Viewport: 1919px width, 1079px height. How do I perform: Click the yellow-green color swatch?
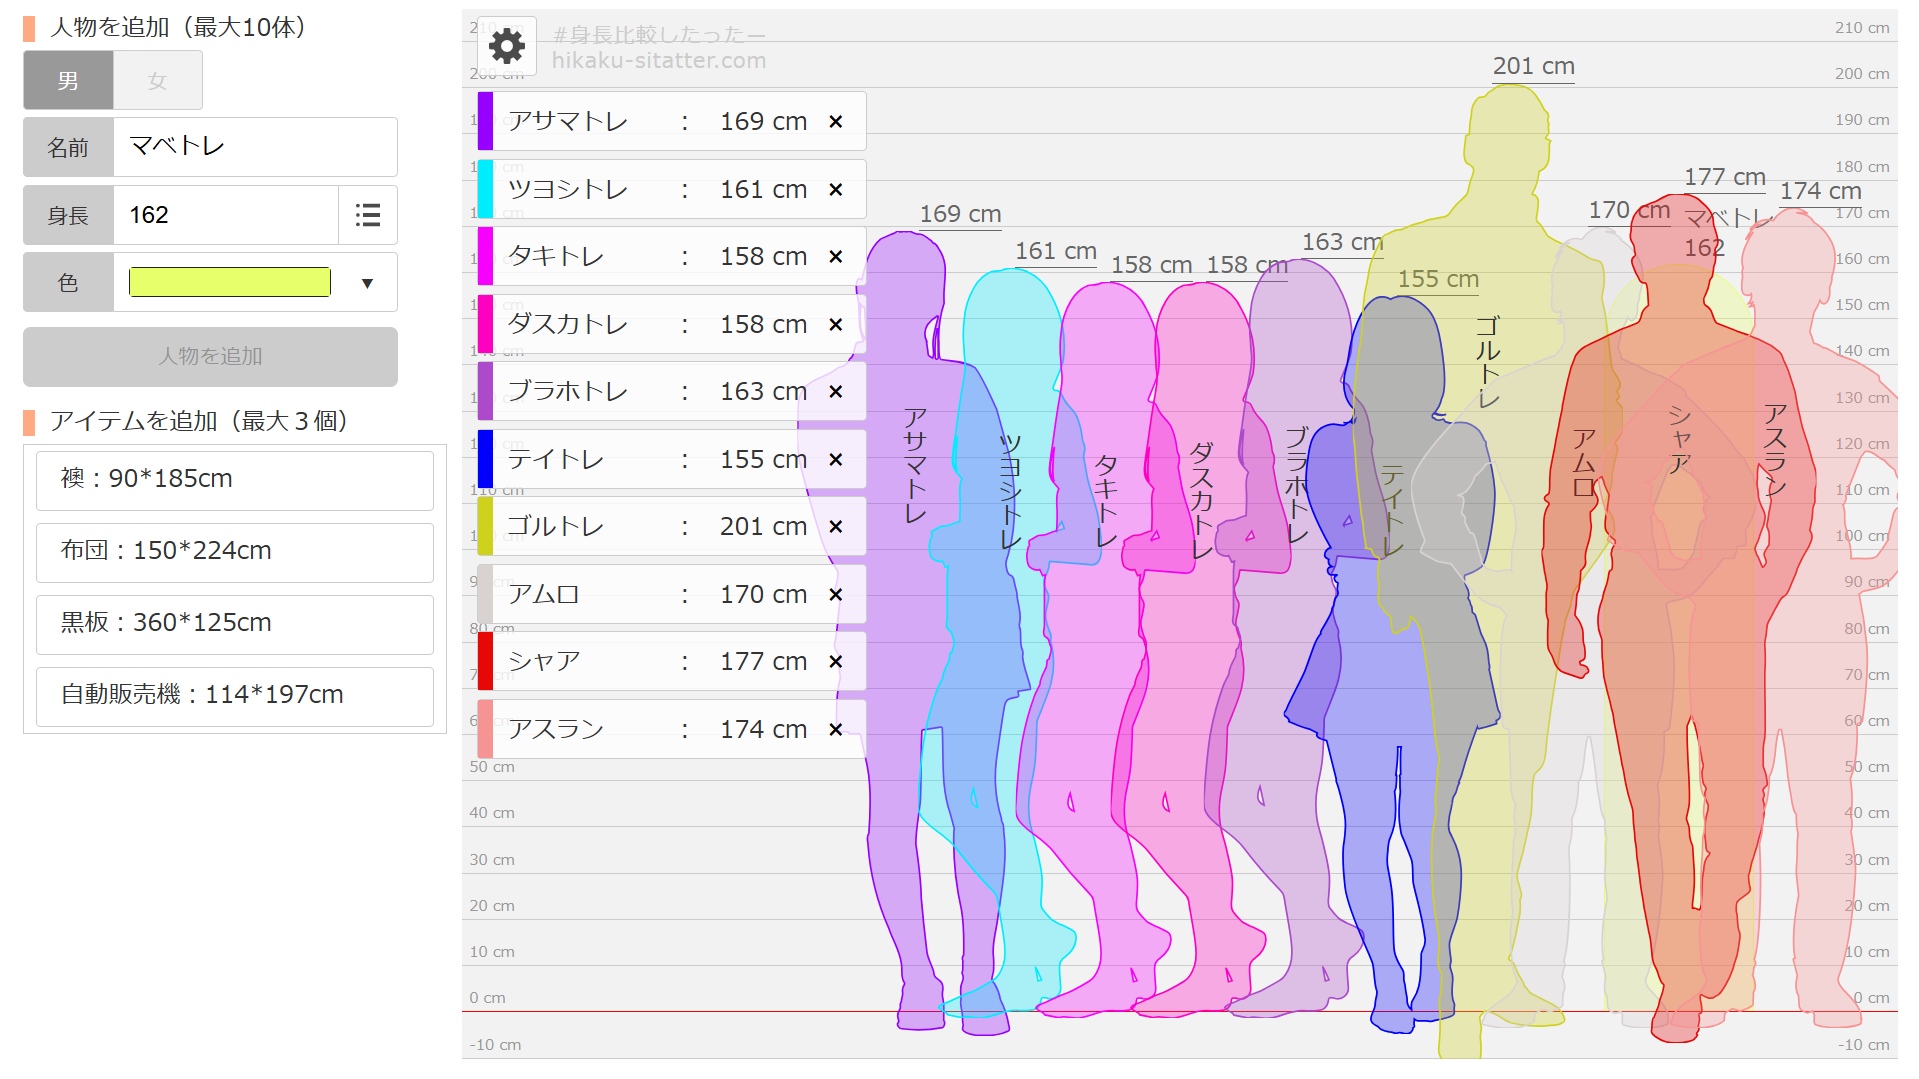pos(230,283)
